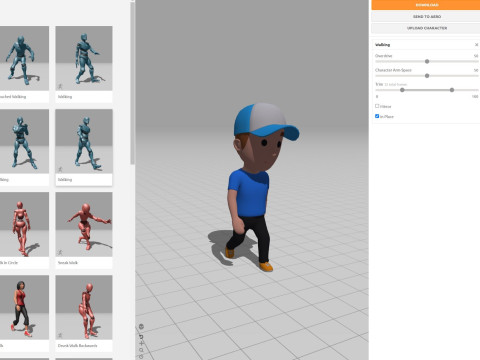480x360 pixels.
Task: Click the Trim slider end handle
Action: (x=452, y=90)
